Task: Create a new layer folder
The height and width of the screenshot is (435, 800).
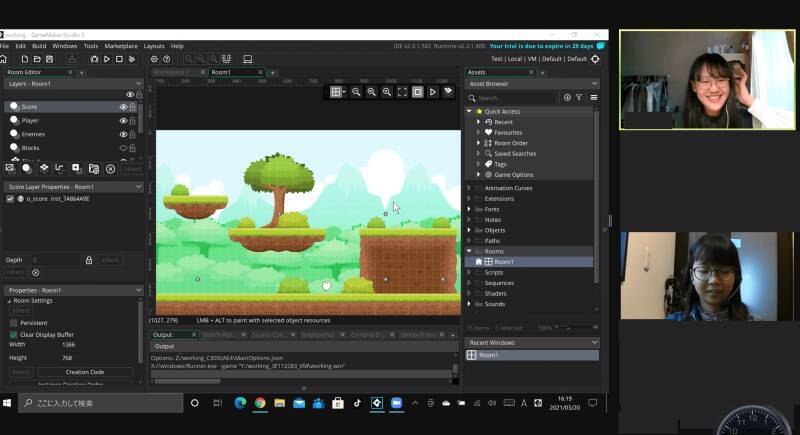Action: pyautogui.click(x=93, y=168)
